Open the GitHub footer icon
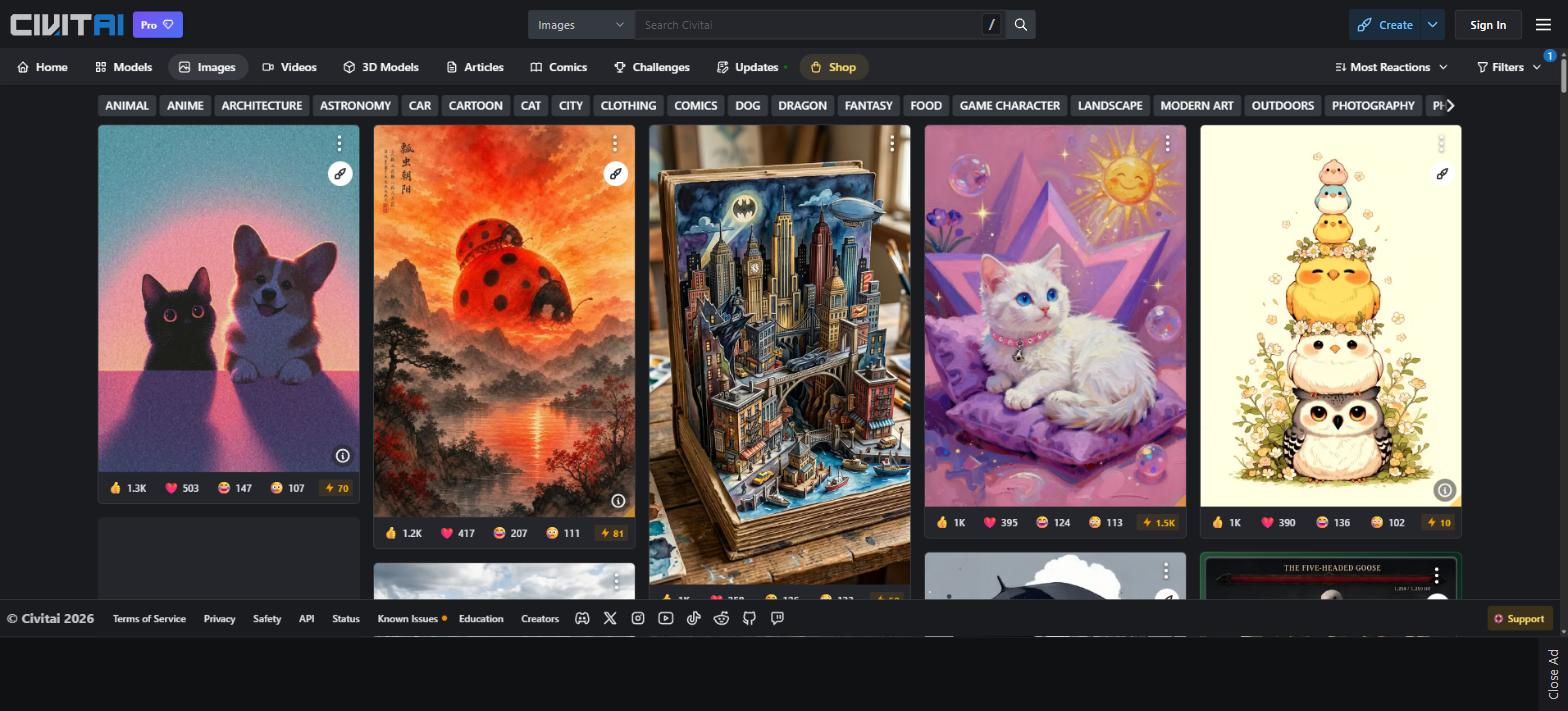This screenshot has width=1568, height=711. pos(750,618)
